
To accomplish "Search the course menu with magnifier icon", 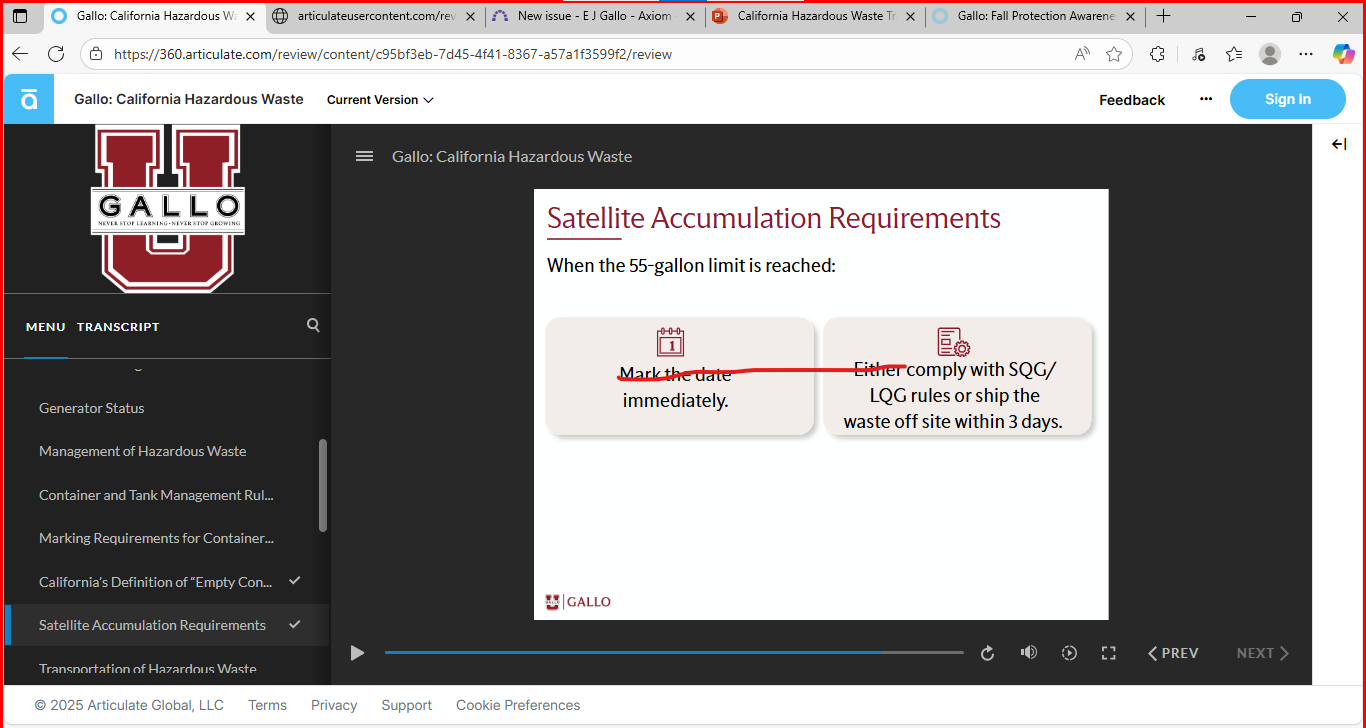I will pyautogui.click(x=313, y=325).
